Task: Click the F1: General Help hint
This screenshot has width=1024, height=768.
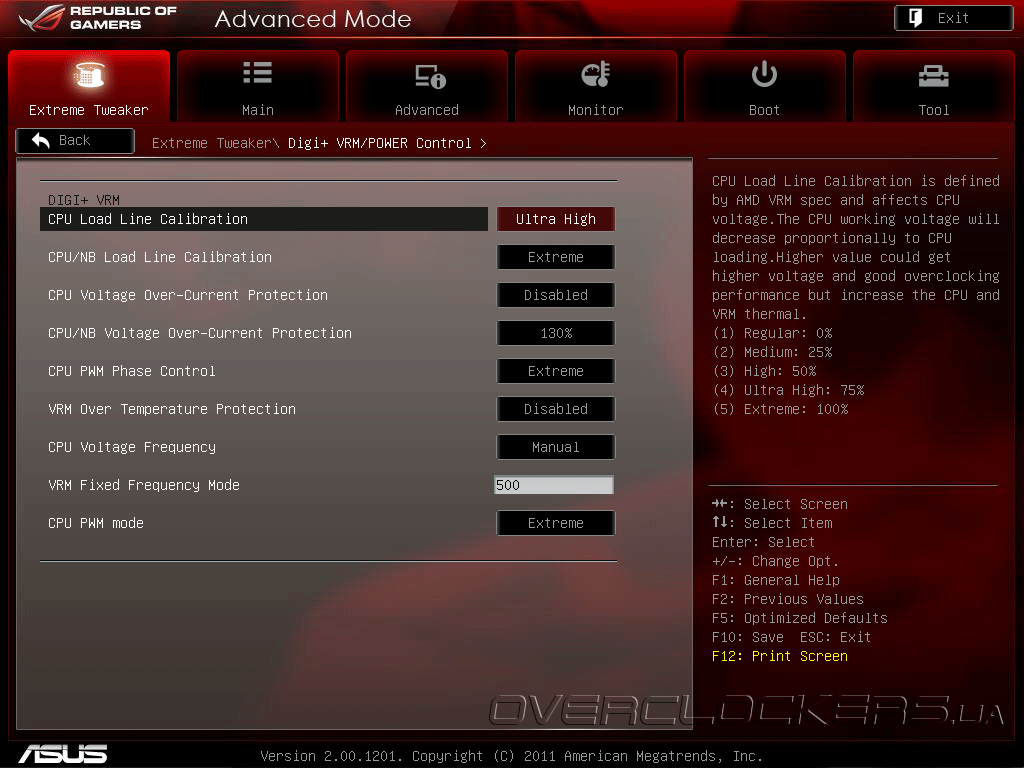Action: 776,581
